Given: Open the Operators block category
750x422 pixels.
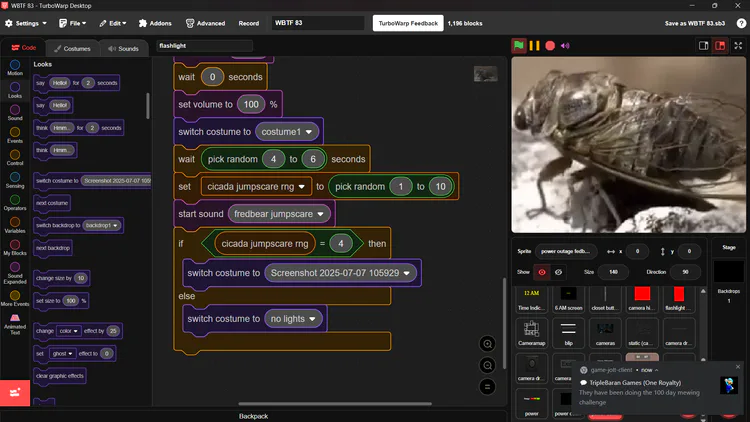Looking at the screenshot, I should (15, 202).
